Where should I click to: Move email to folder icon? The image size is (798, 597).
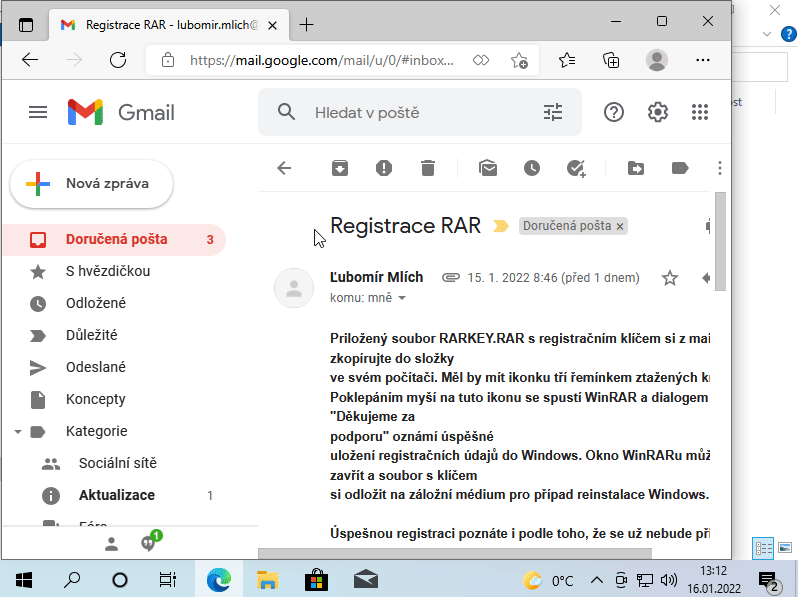point(636,168)
